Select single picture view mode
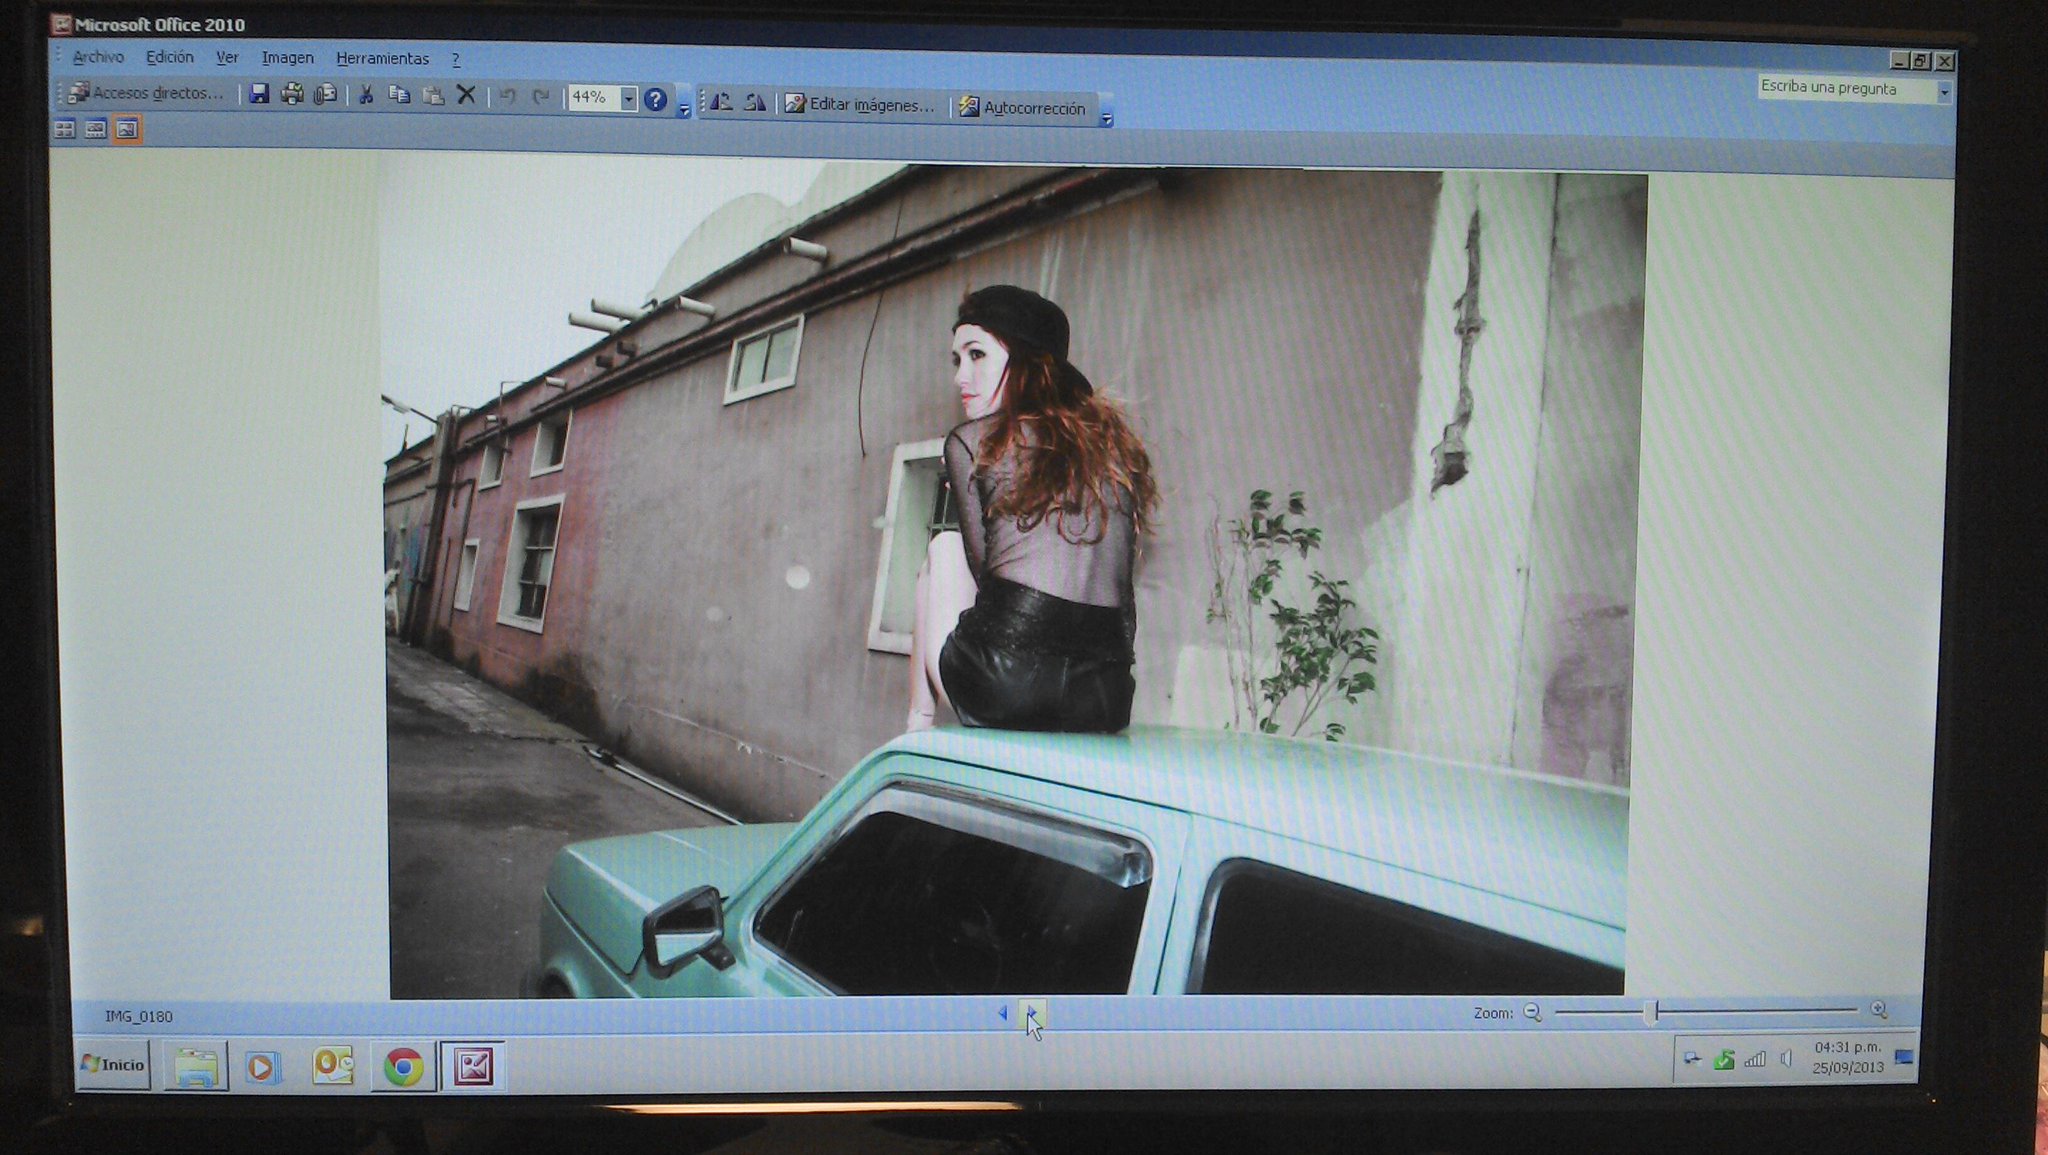The height and width of the screenshot is (1155, 2048). click(x=127, y=129)
